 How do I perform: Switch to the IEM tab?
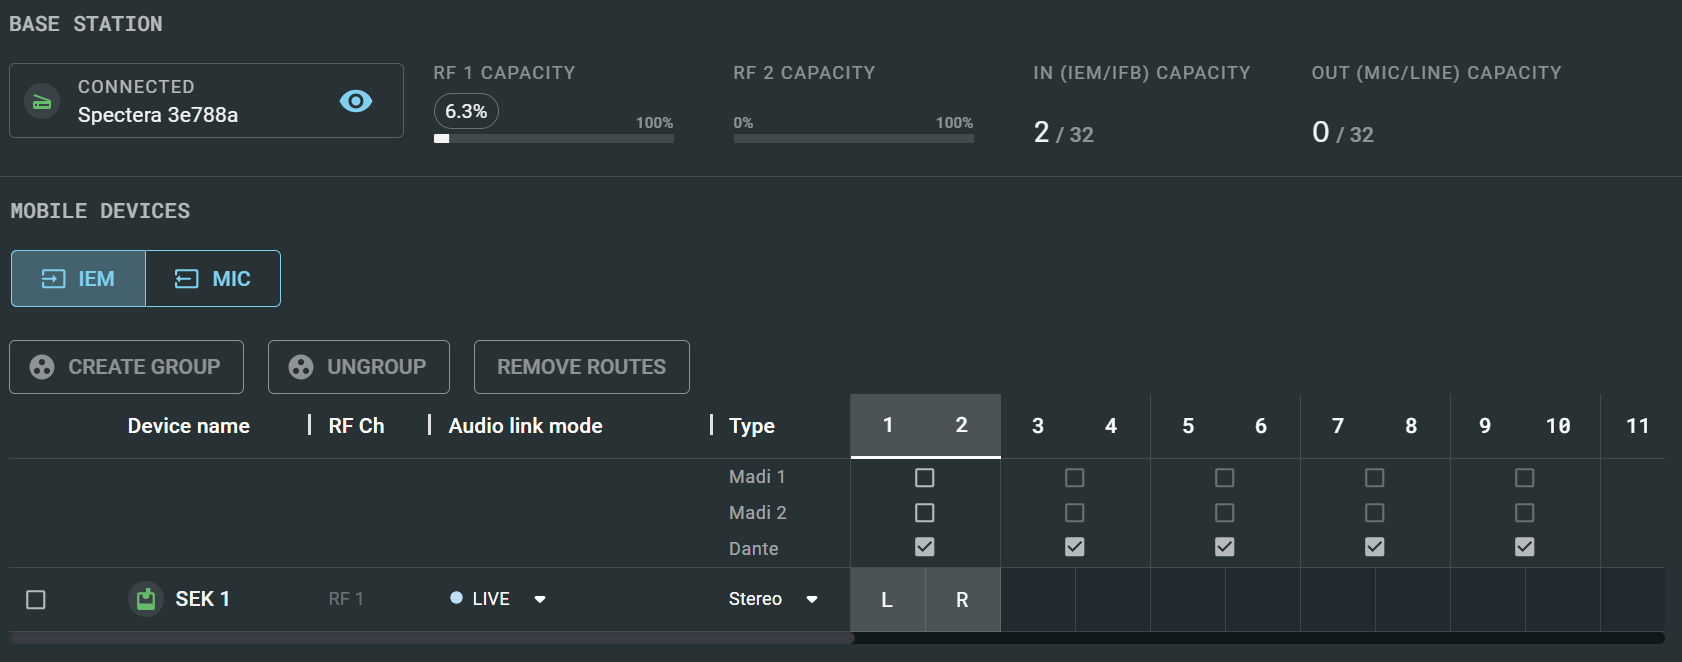(79, 279)
